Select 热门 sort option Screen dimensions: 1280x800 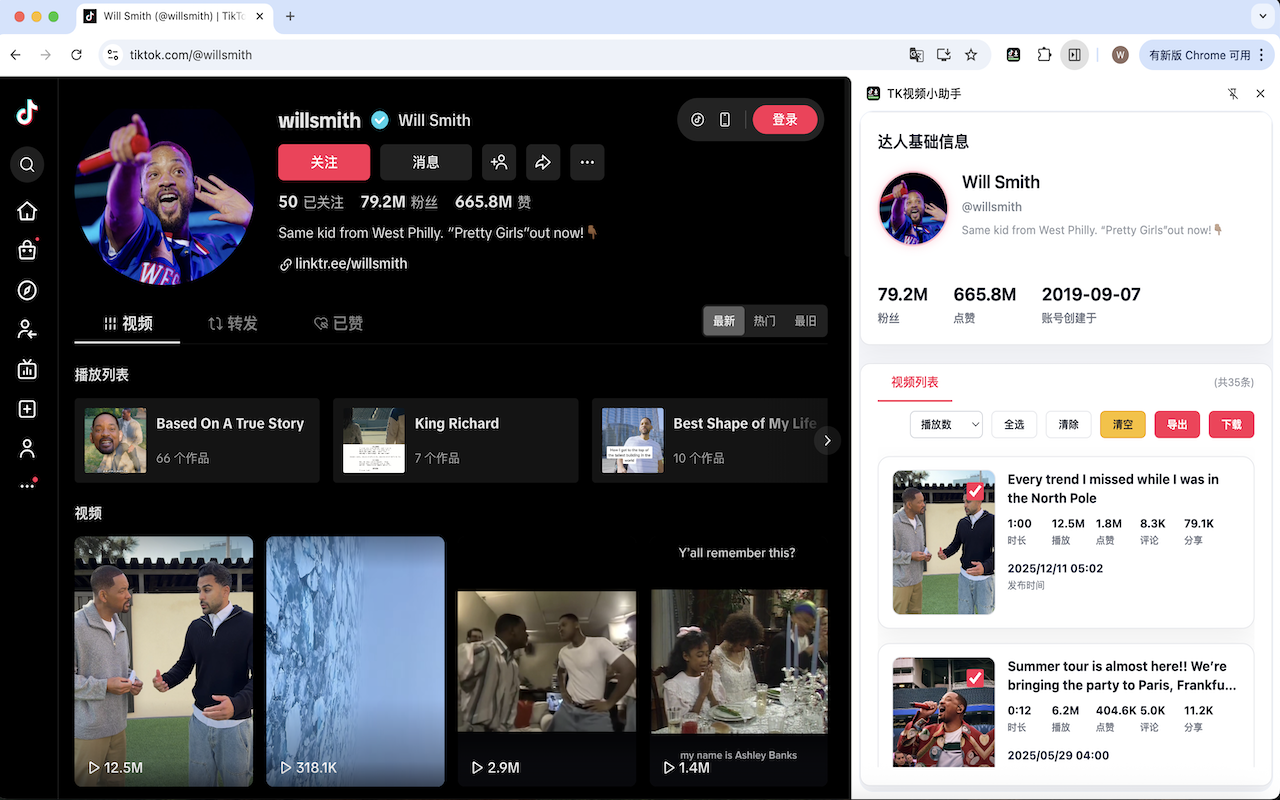pos(765,321)
